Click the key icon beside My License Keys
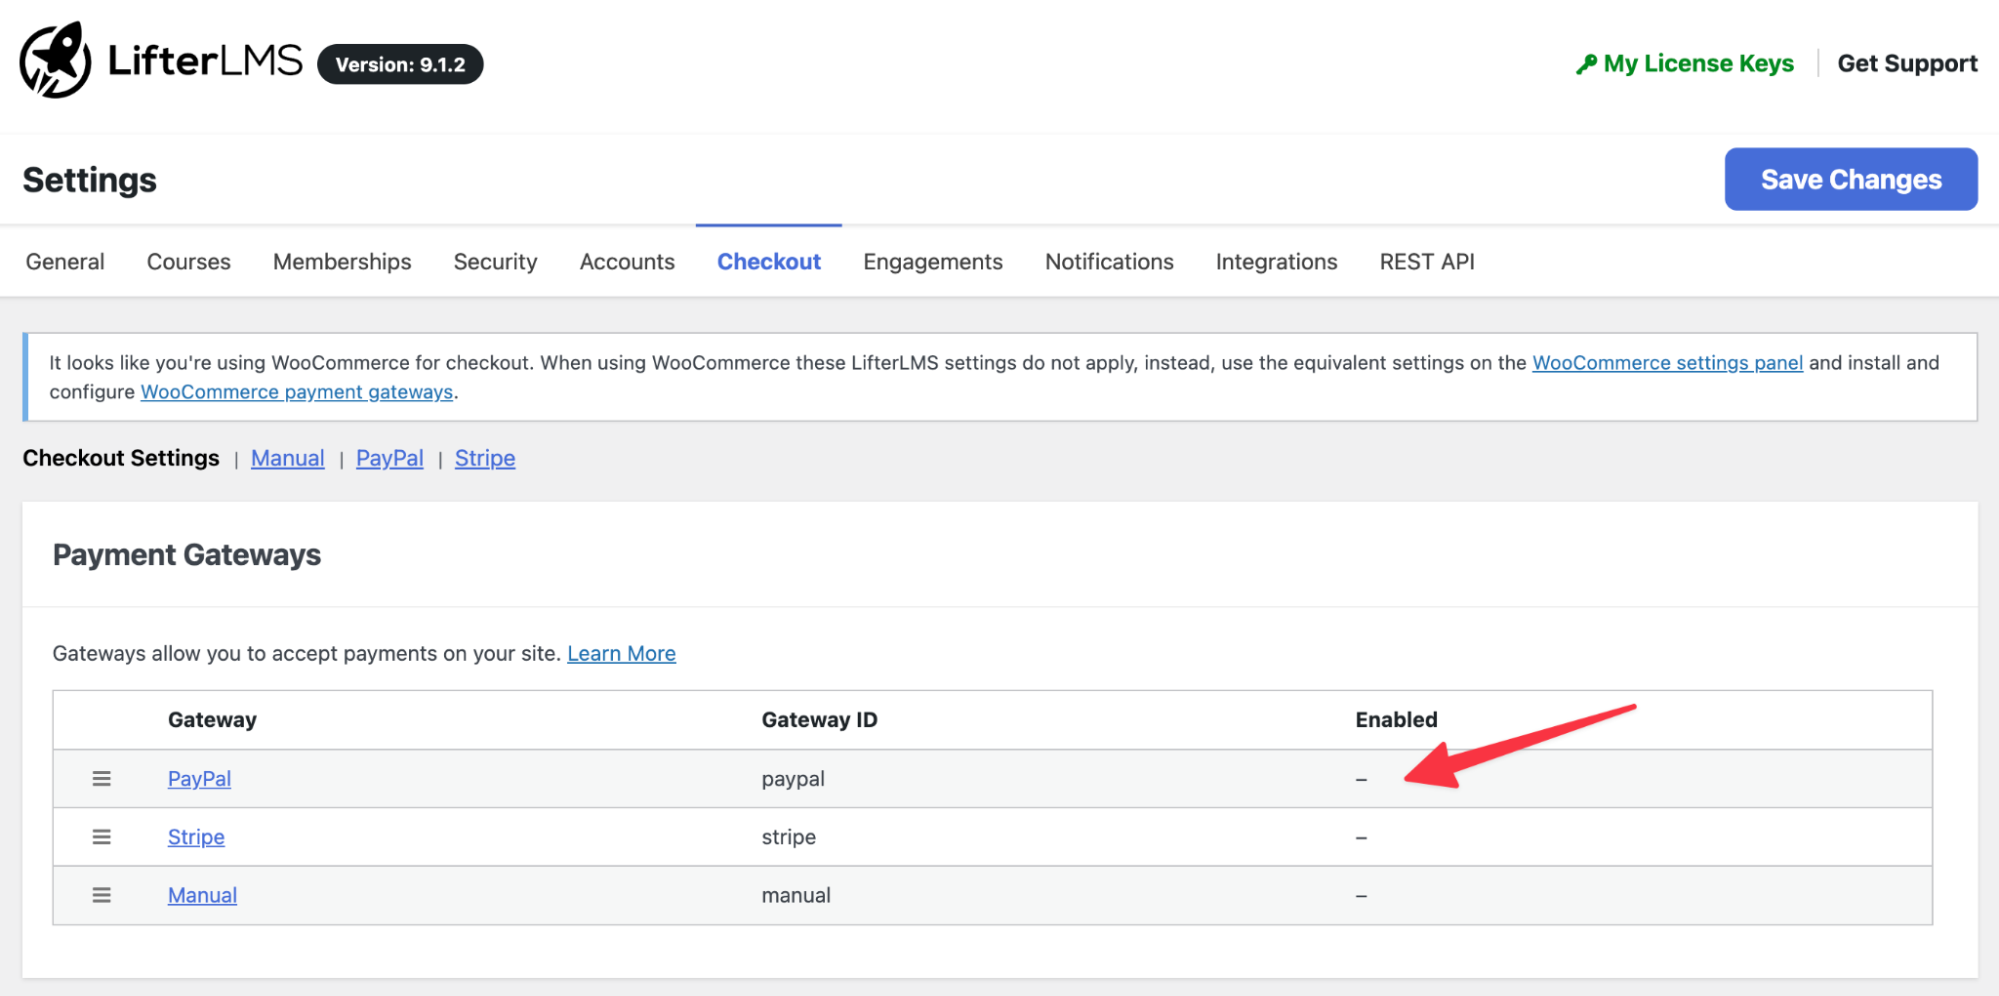 point(1586,64)
